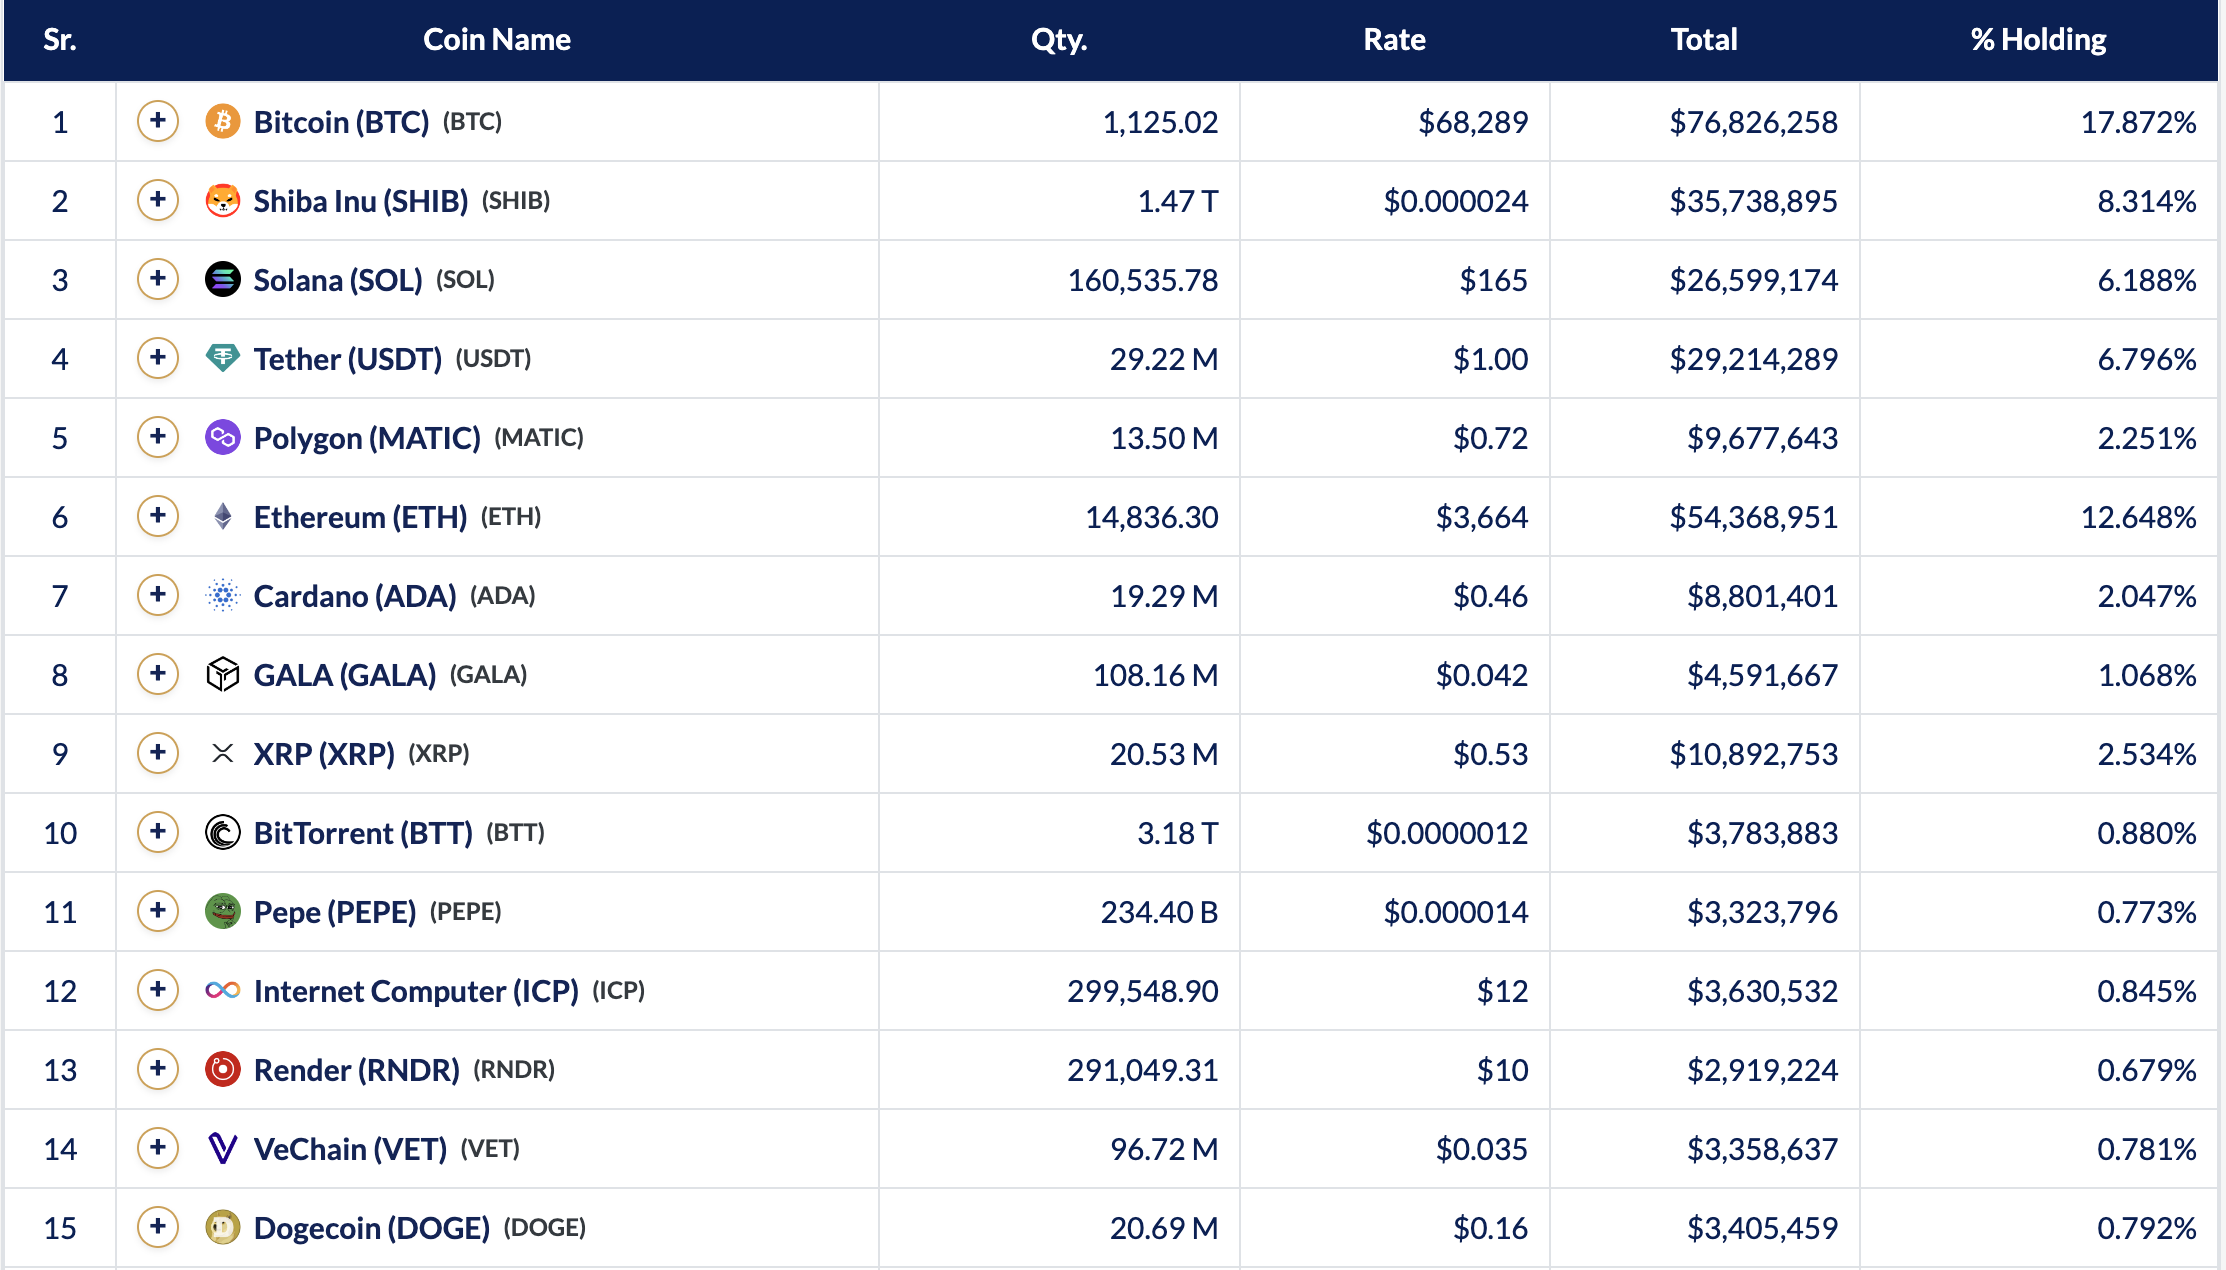This screenshot has width=2226, height=1270.
Task: Click the Shiba Inu coin logo icon
Action: point(223,200)
